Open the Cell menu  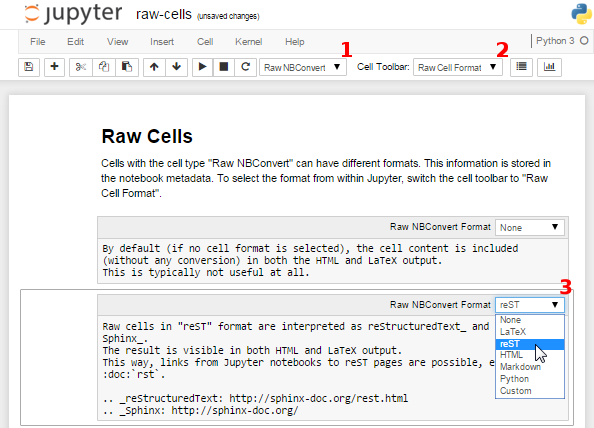click(x=205, y=42)
